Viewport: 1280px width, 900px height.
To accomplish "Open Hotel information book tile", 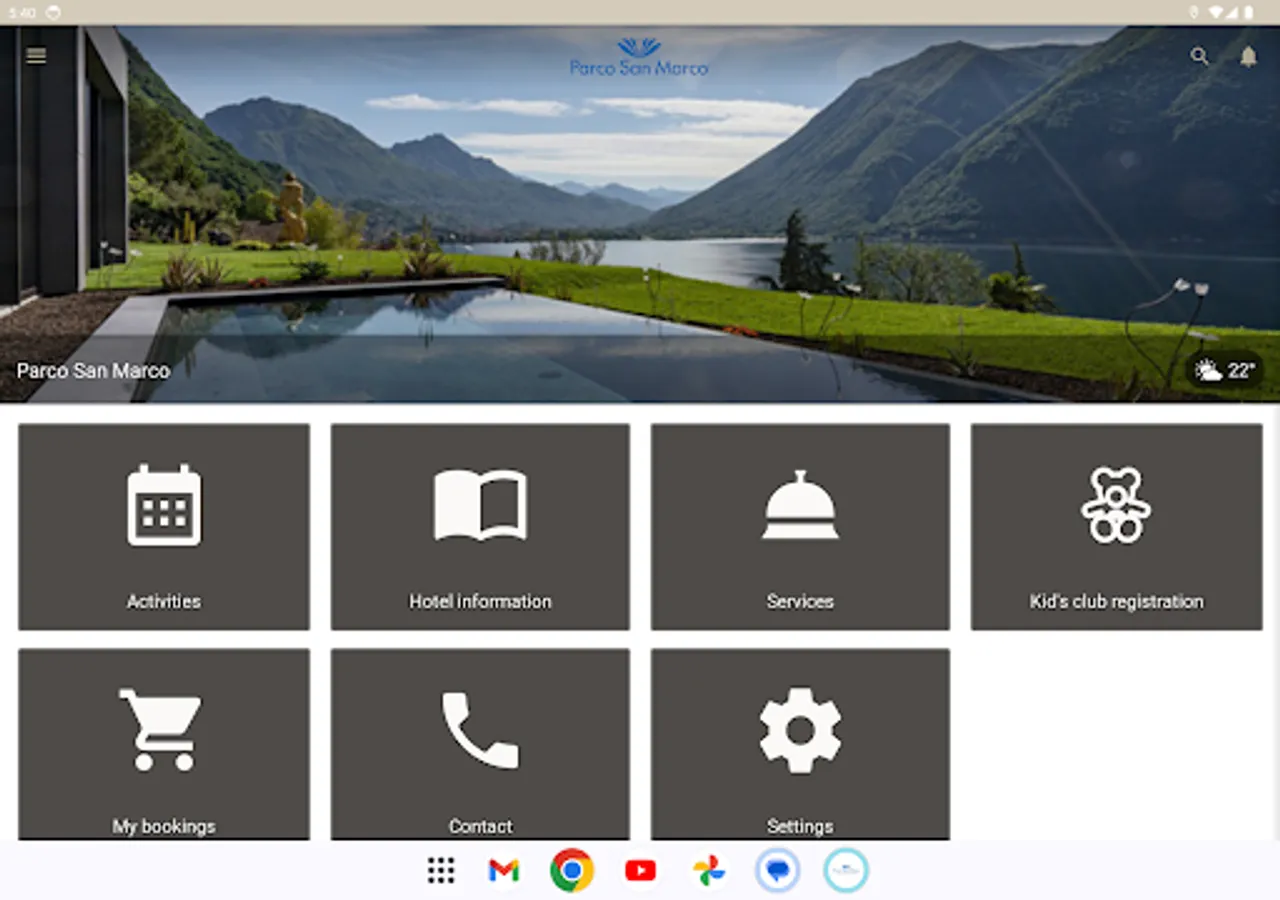I will [480, 527].
